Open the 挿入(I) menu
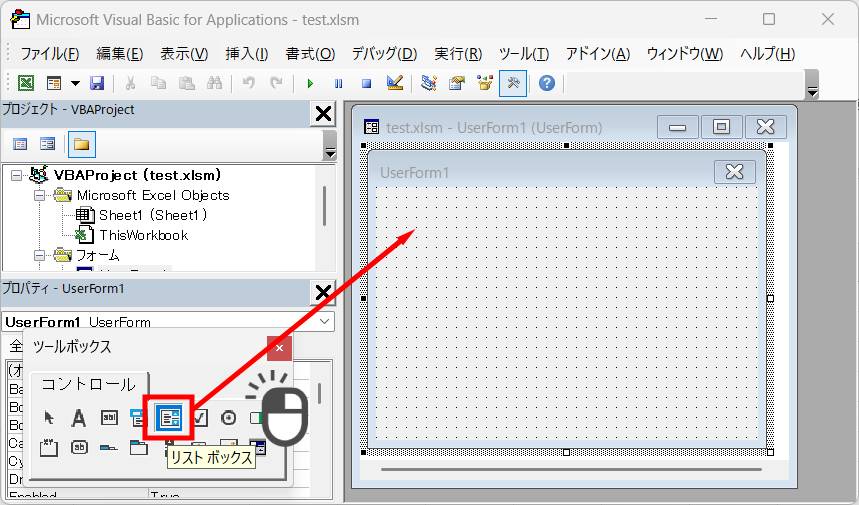 [247, 54]
